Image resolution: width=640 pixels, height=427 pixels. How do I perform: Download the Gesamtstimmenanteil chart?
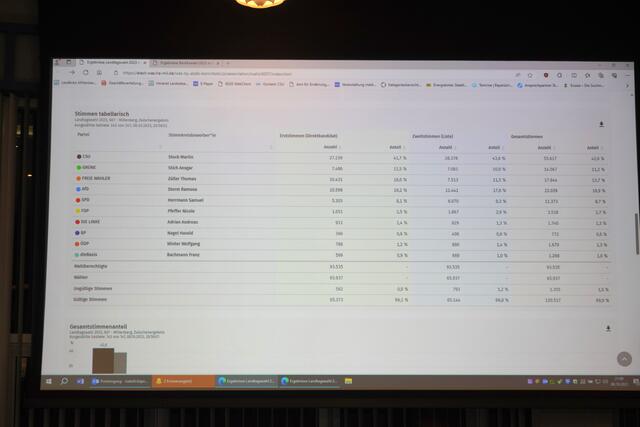(608, 327)
